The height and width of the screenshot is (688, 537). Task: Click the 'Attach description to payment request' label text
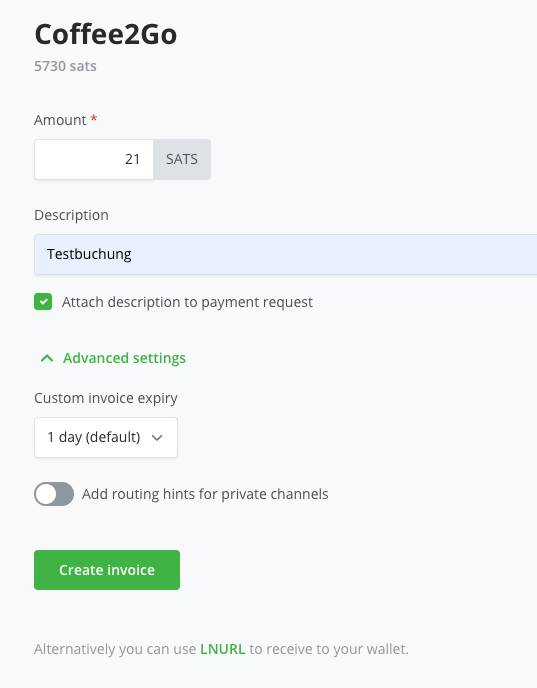187,302
